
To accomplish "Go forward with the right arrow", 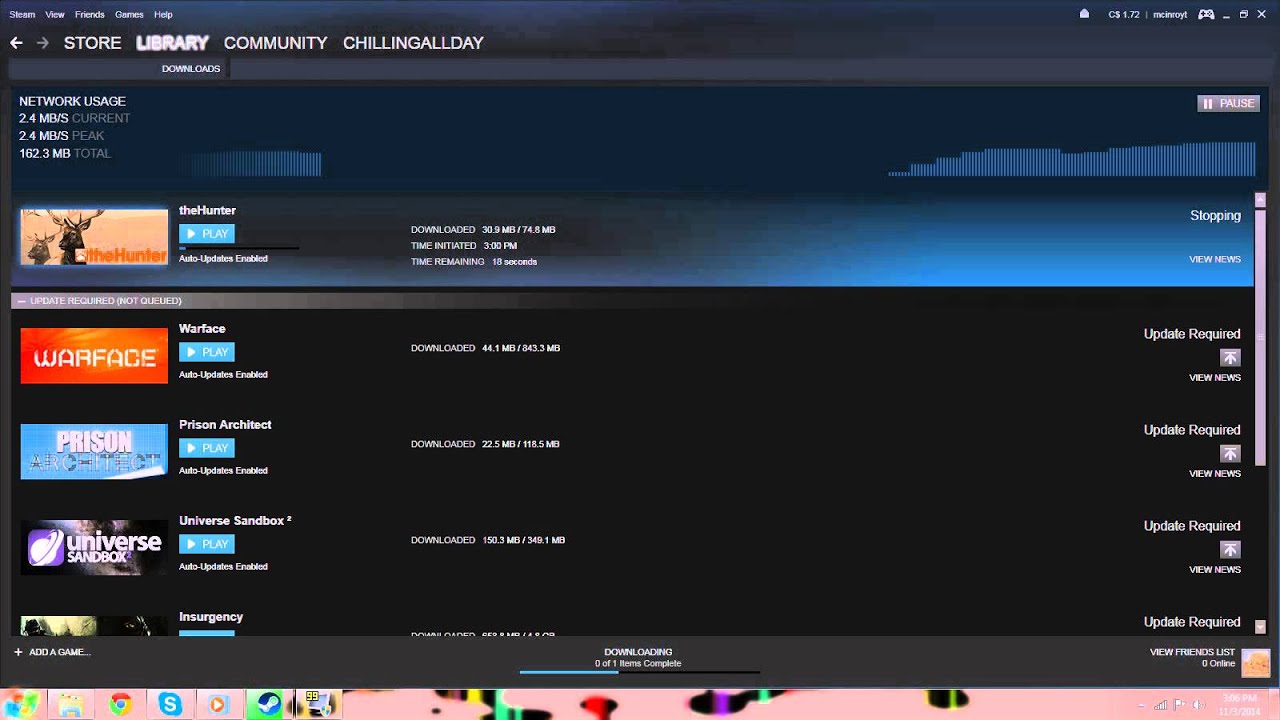I will point(42,43).
